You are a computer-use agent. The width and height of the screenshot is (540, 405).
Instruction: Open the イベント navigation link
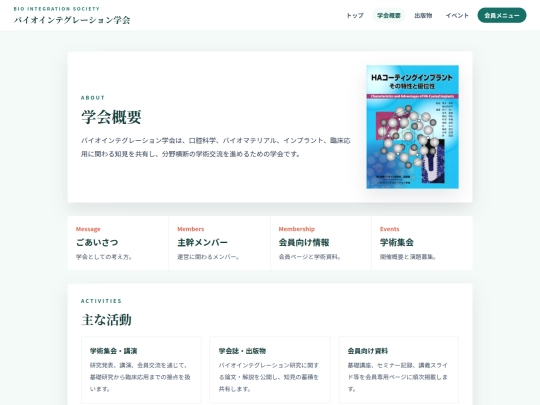(457, 15)
